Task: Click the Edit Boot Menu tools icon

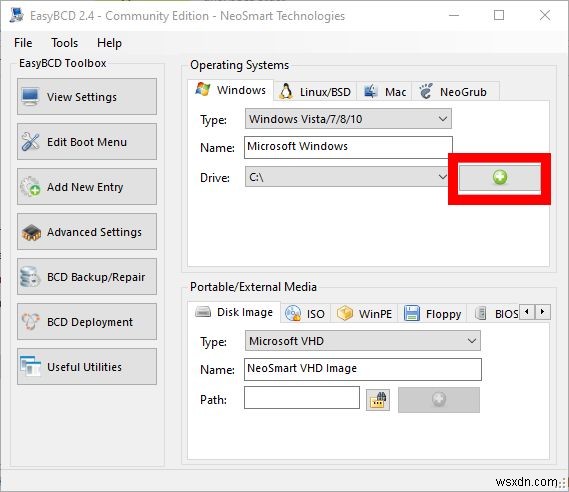Action: click(30, 142)
